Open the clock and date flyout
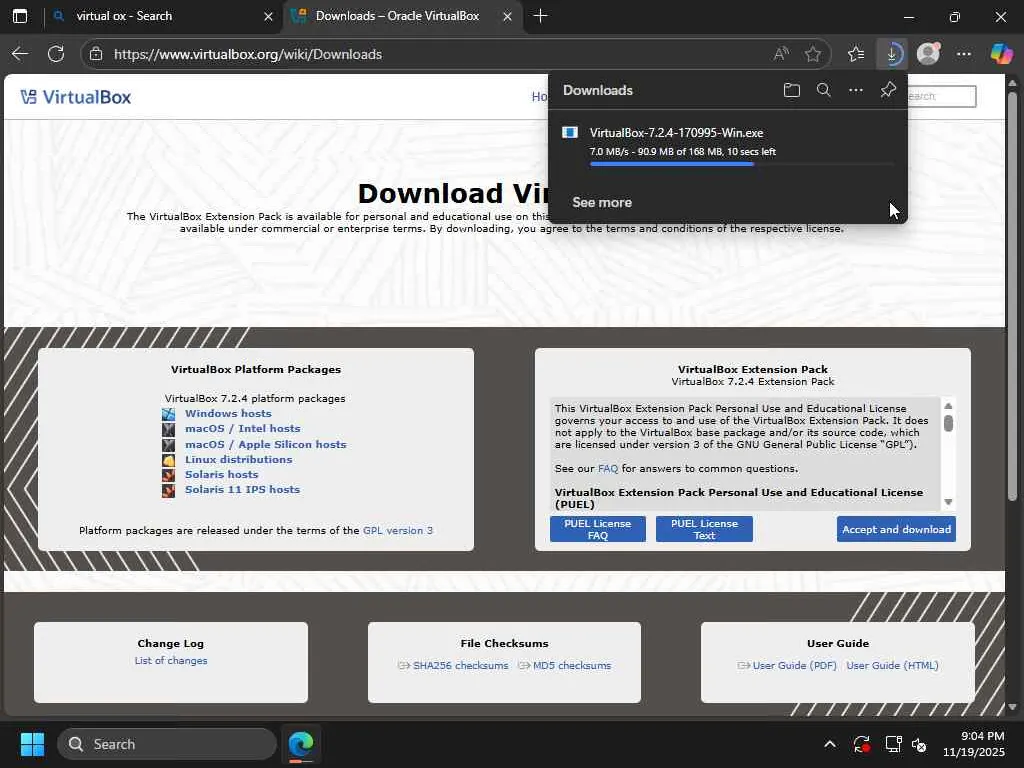The image size is (1024, 768). click(x=973, y=744)
